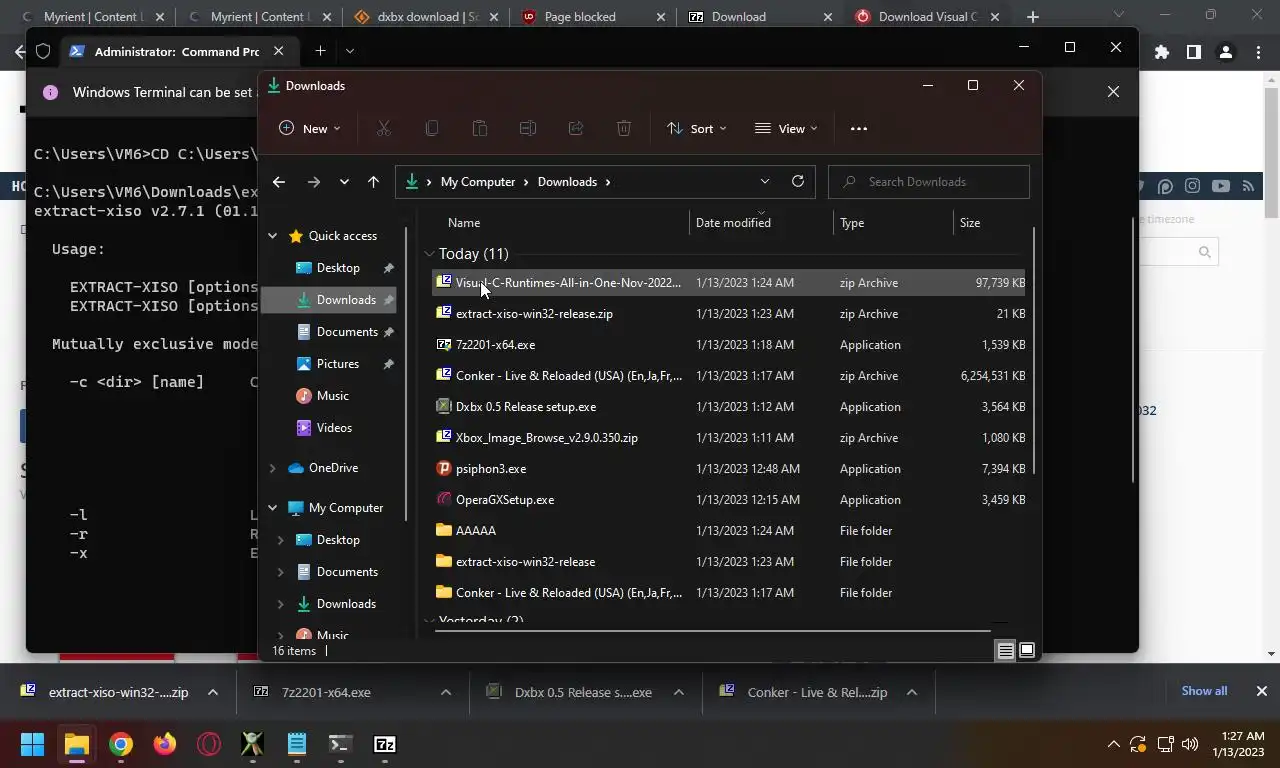Go forward in the Downloads folder window

314,181
